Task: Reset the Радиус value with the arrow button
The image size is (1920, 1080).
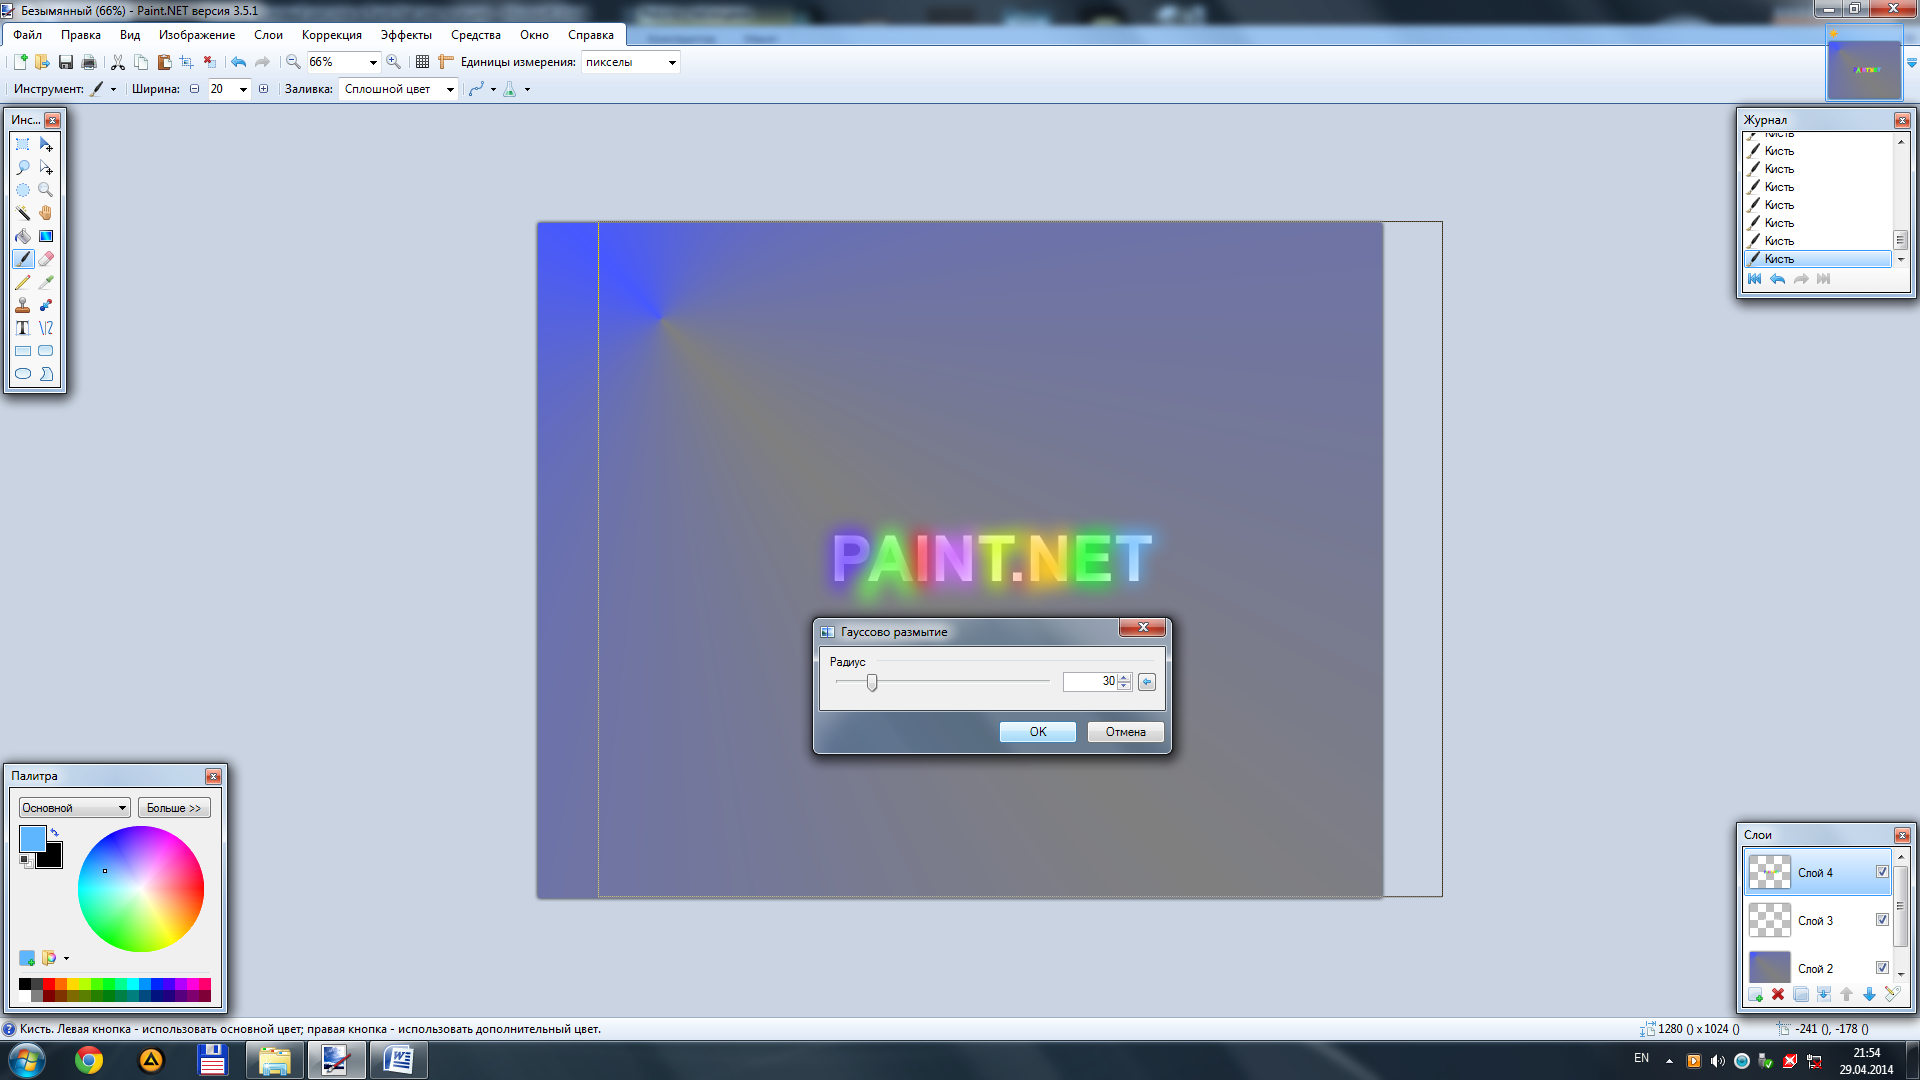Action: [1147, 682]
